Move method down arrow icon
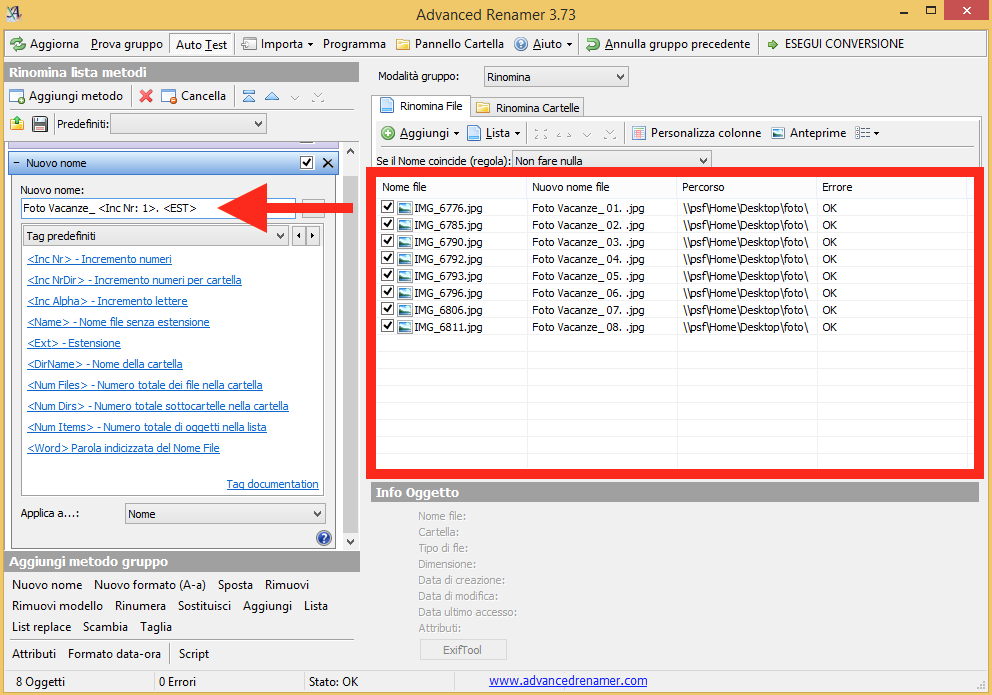 coord(295,97)
